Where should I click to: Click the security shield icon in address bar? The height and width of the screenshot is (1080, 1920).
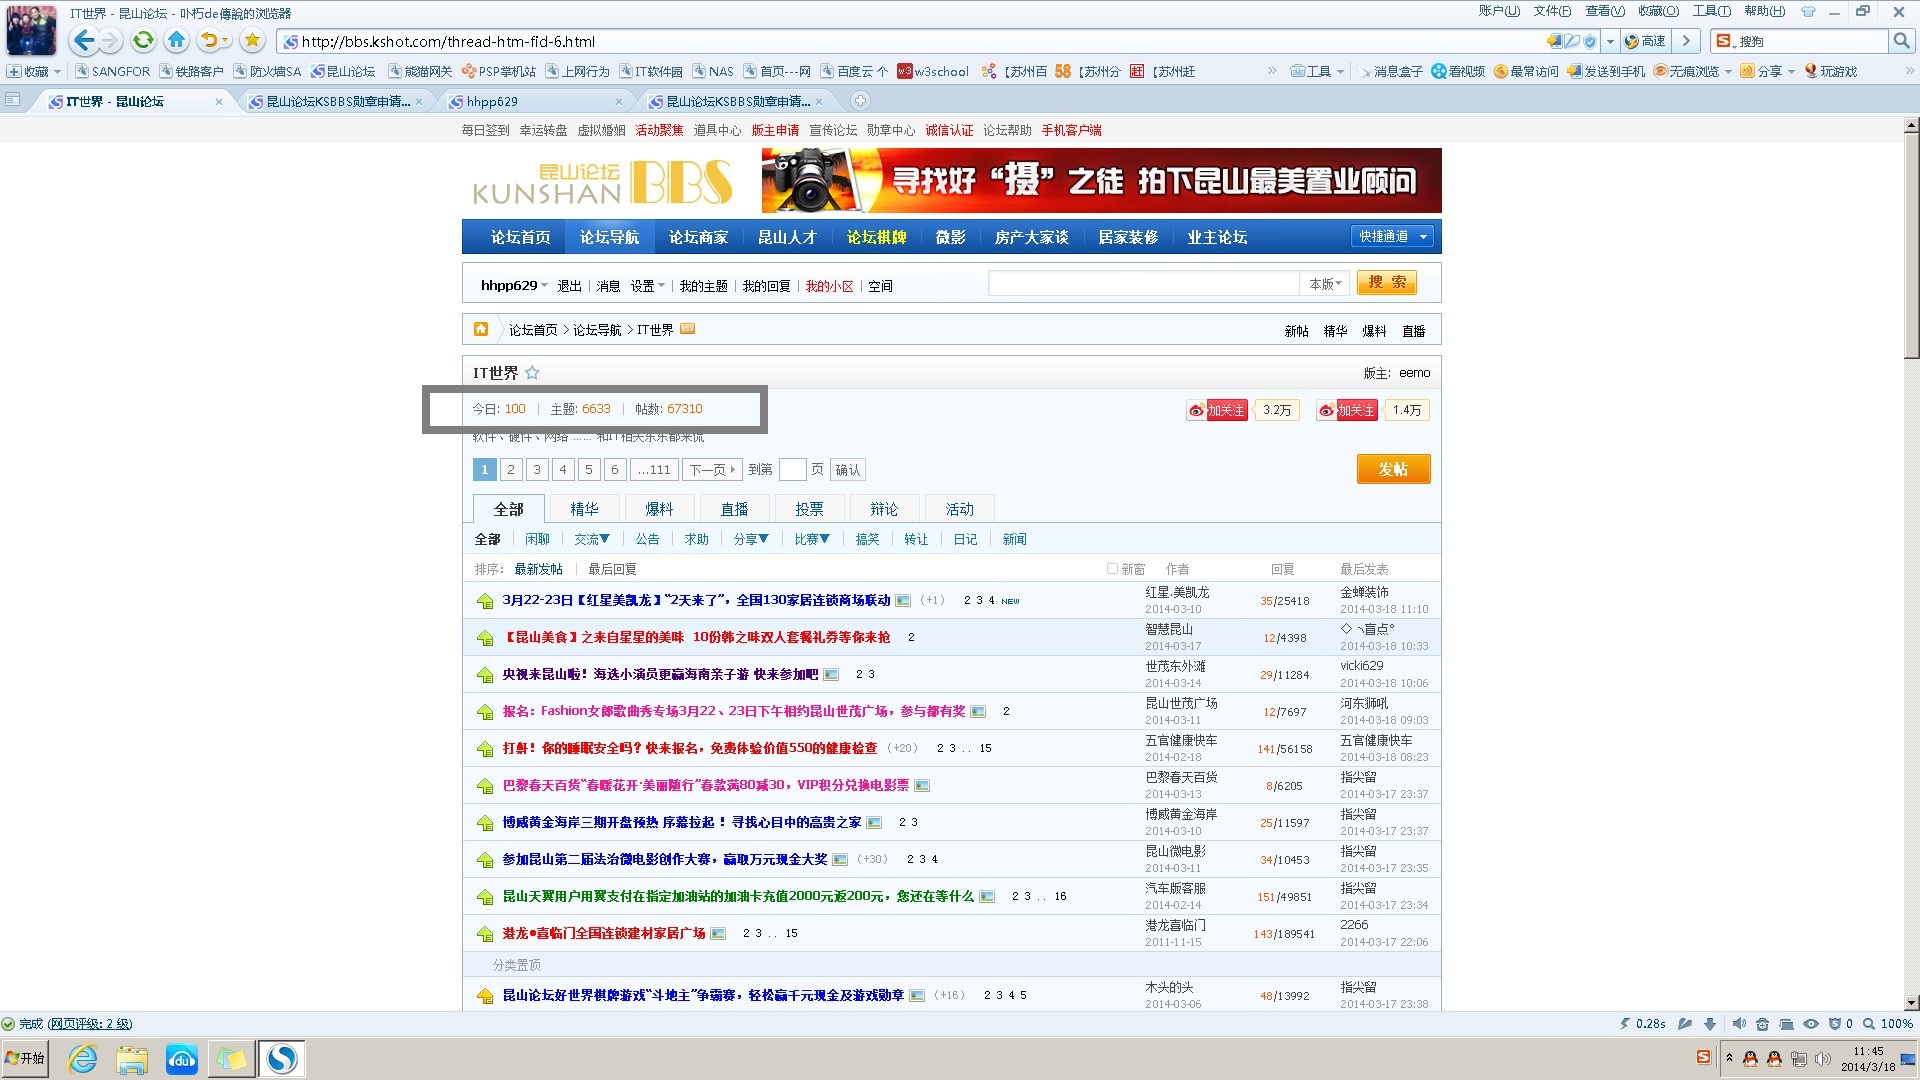tap(1590, 41)
